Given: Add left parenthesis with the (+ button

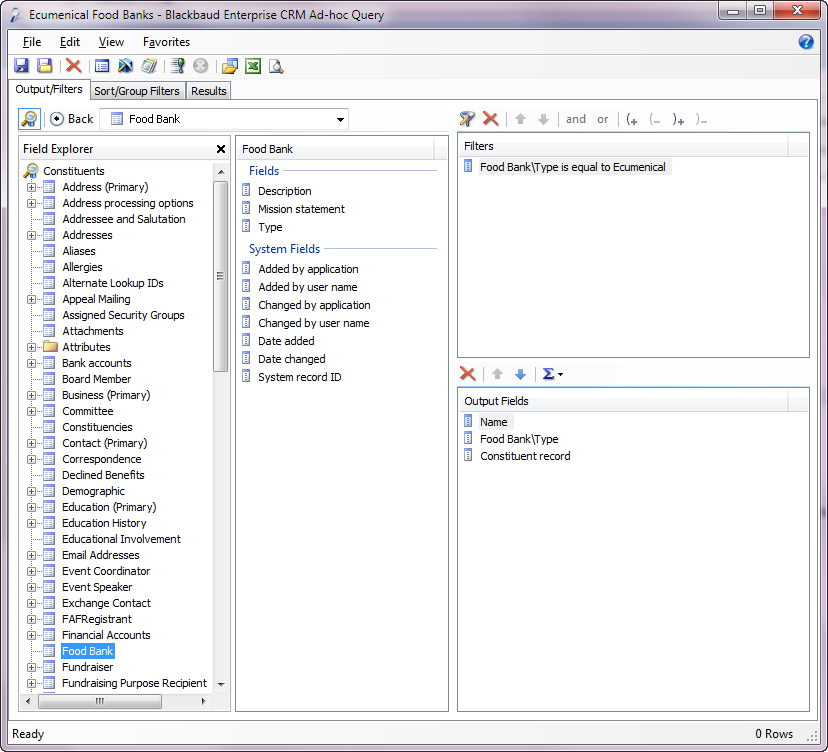Looking at the screenshot, I should pyautogui.click(x=632, y=119).
